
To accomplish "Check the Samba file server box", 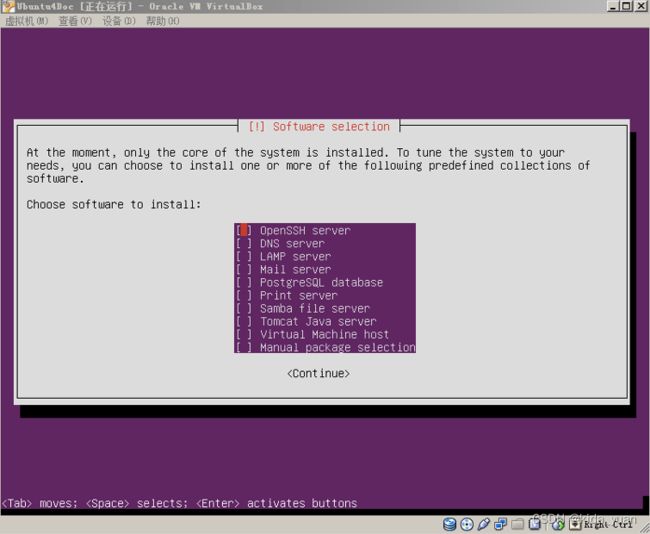I will (244, 309).
